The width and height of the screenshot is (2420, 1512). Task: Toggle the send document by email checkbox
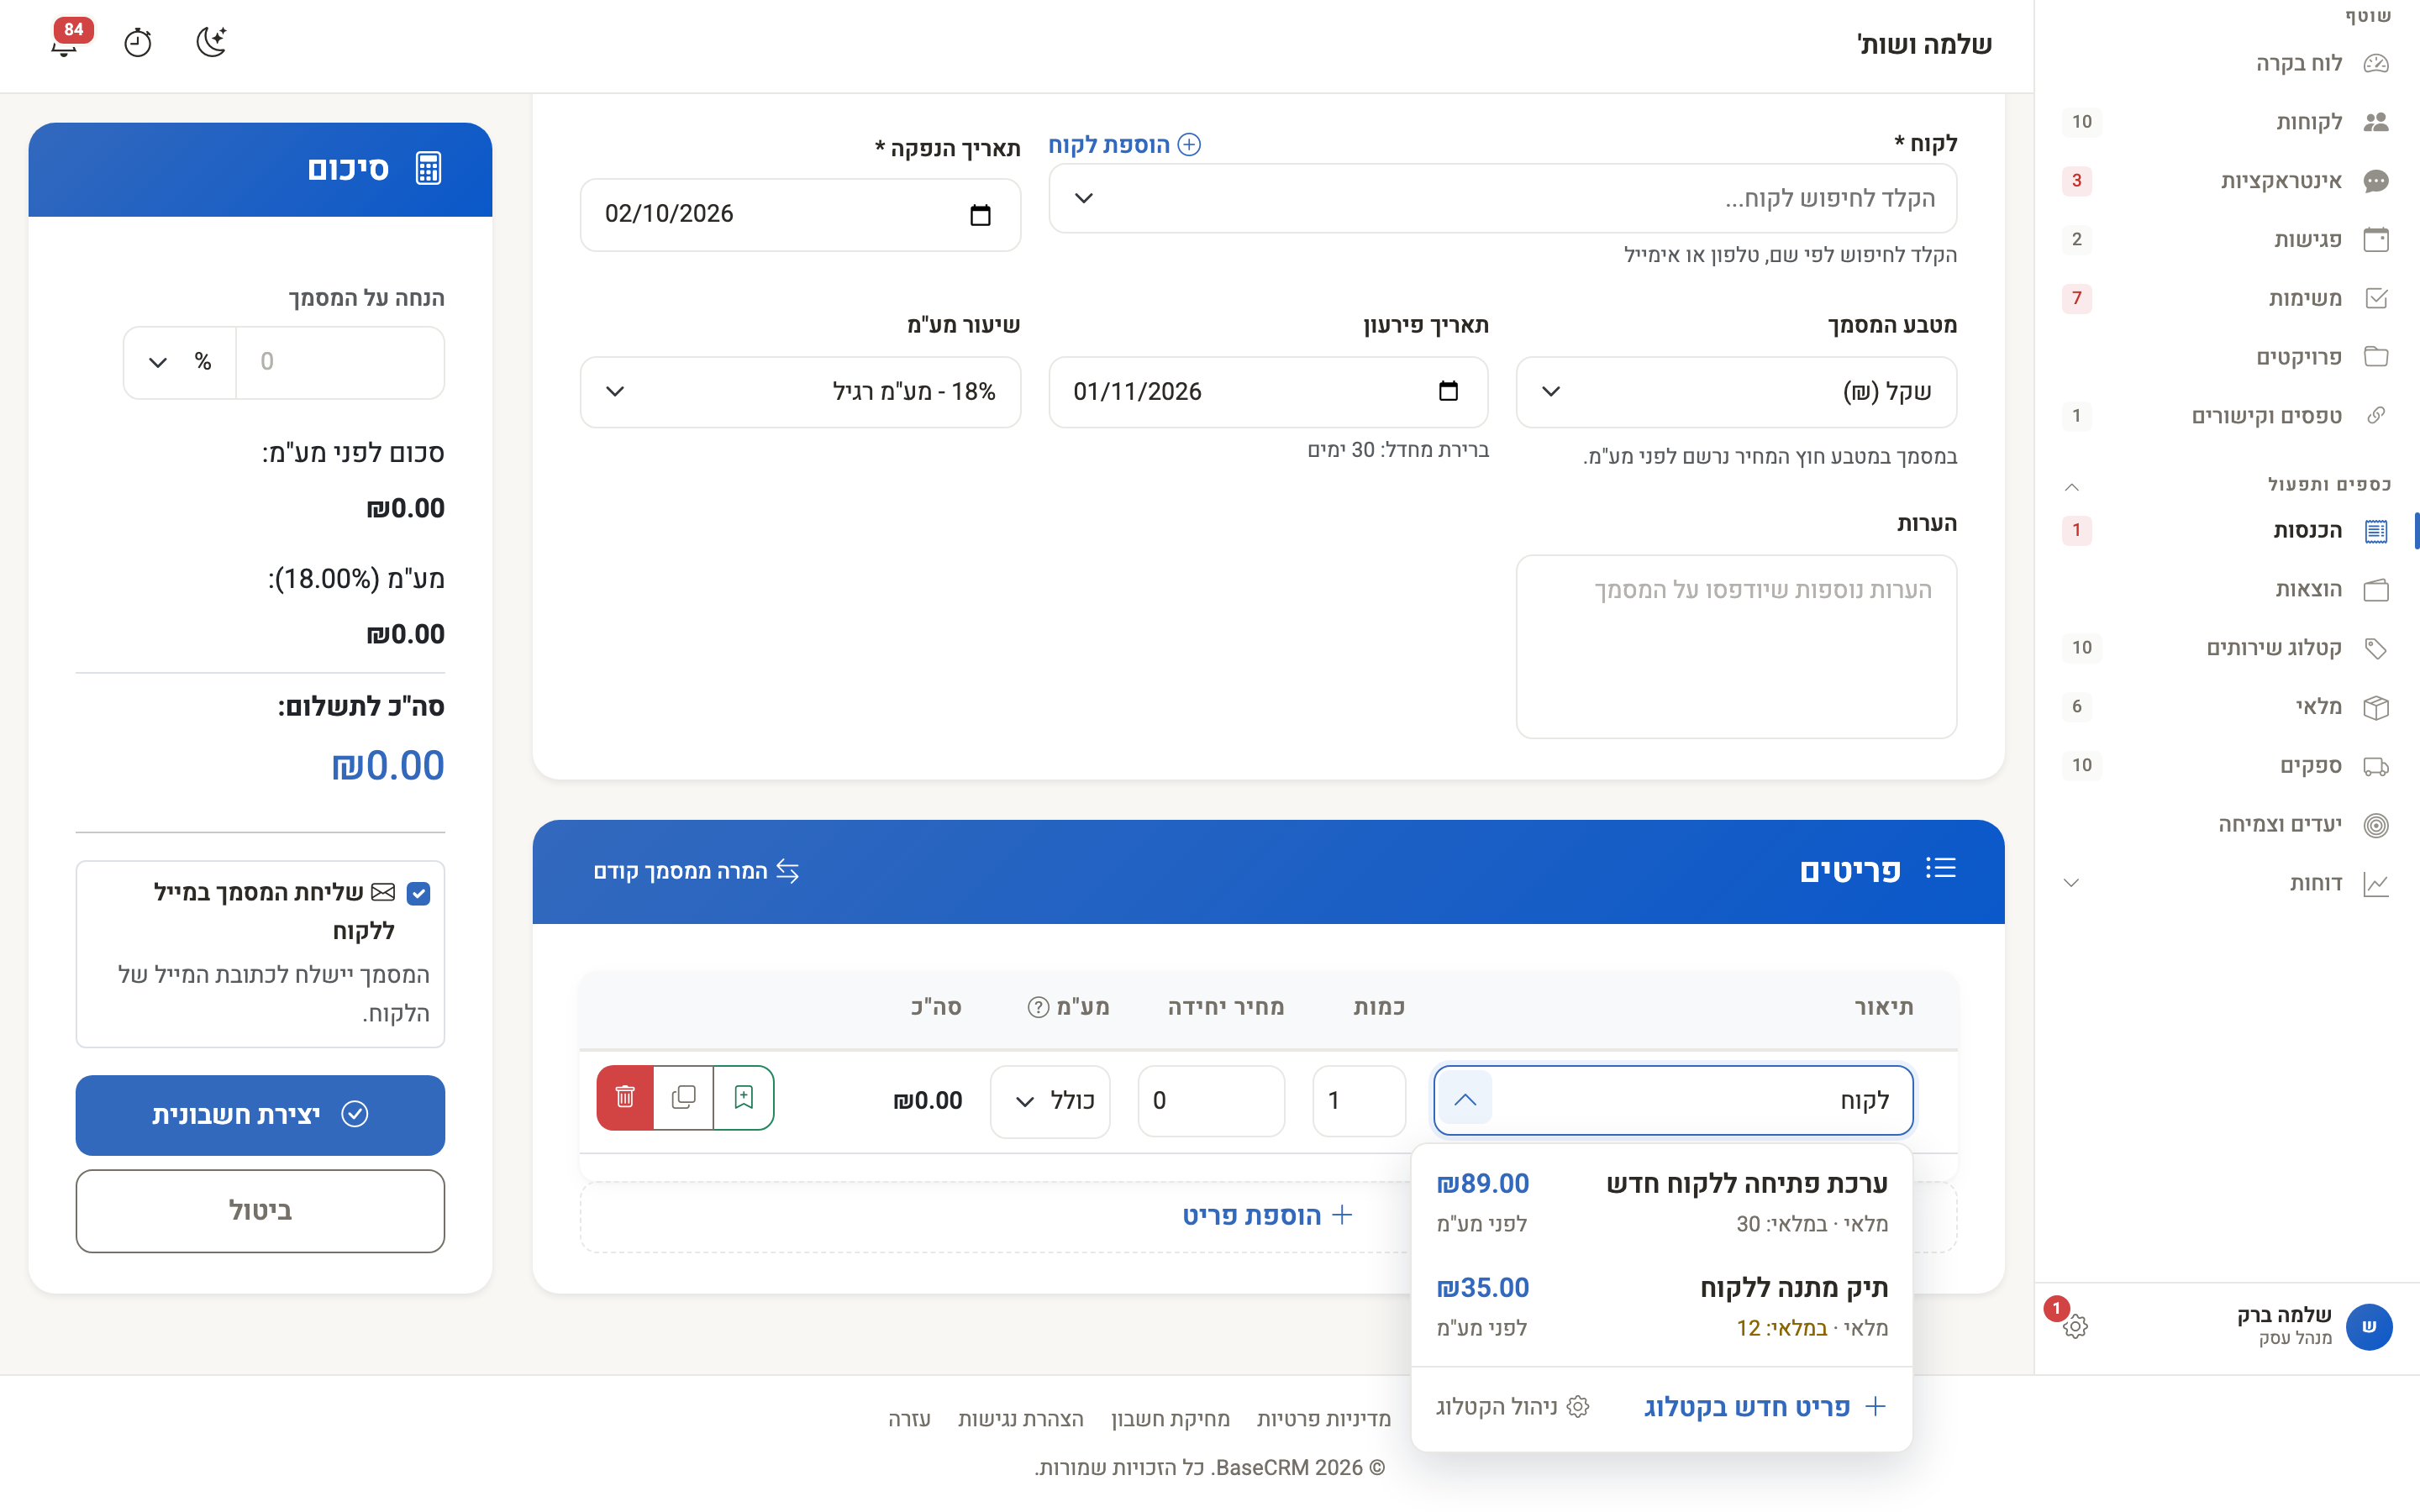419,893
